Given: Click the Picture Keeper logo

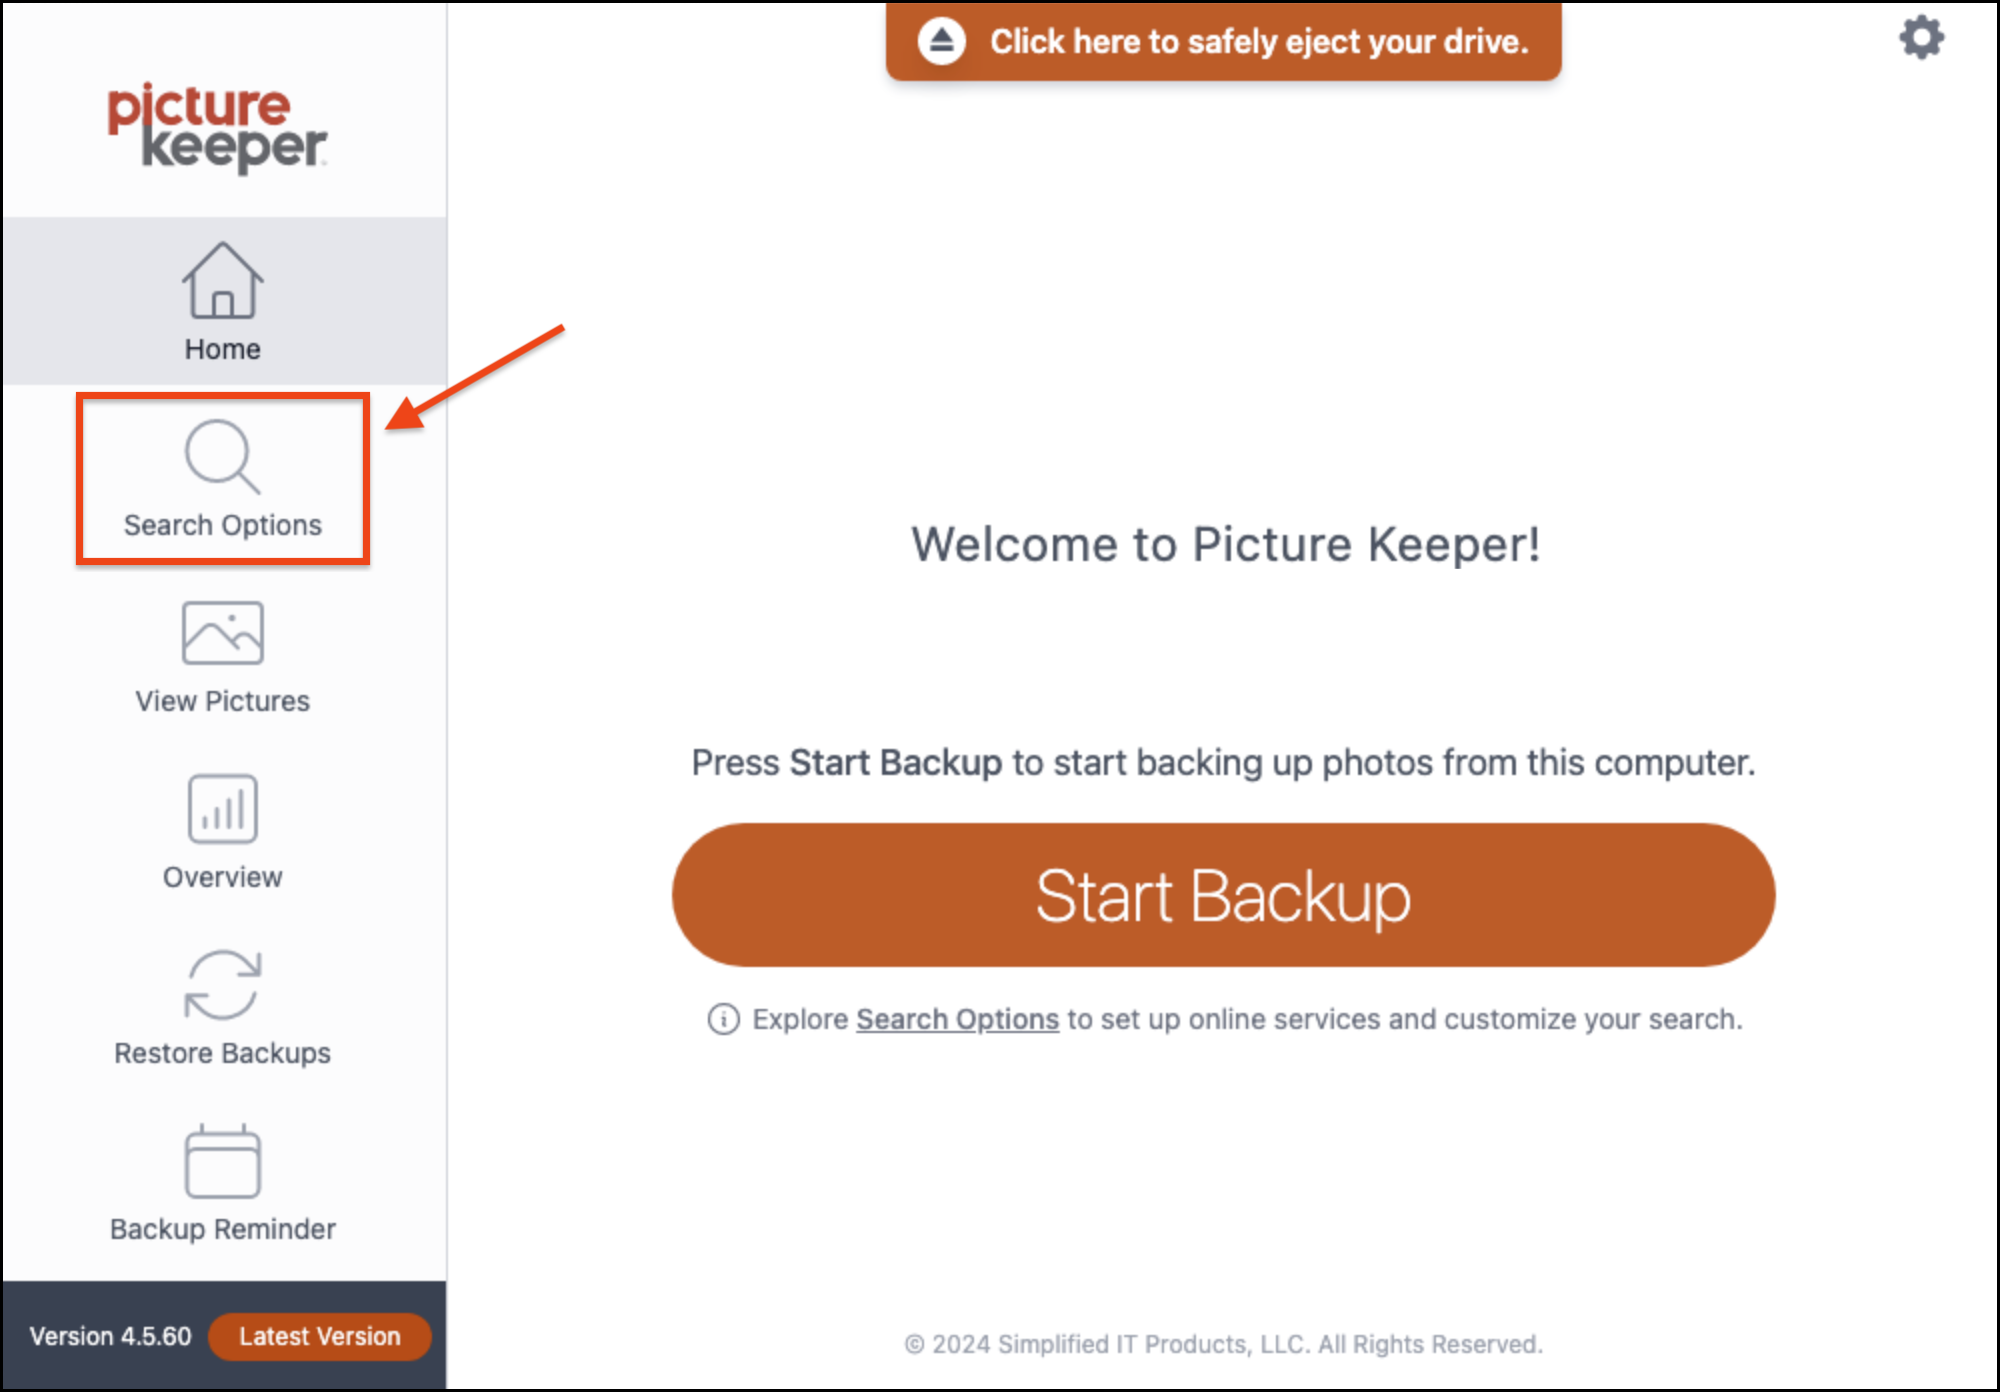Looking at the screenshot, I should click(217, 128).
